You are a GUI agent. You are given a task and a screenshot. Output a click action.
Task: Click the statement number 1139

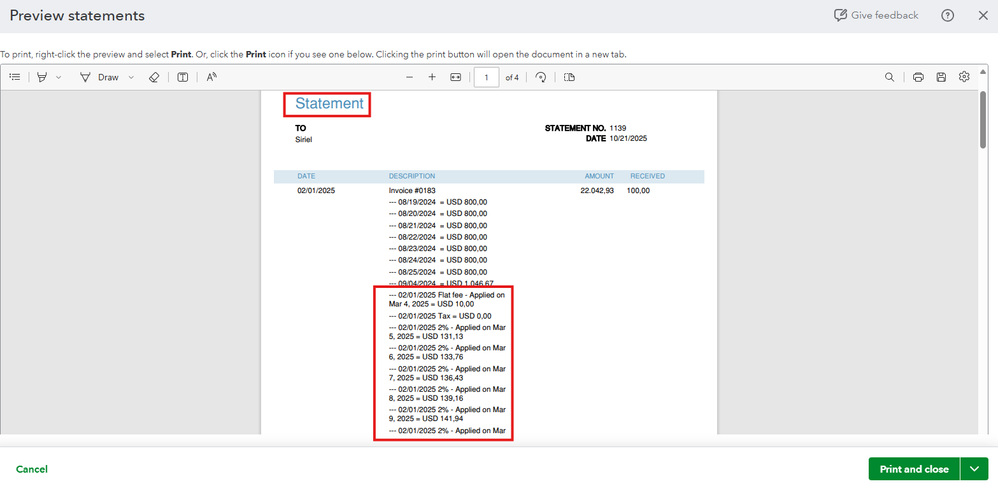[x=618, y=128]
